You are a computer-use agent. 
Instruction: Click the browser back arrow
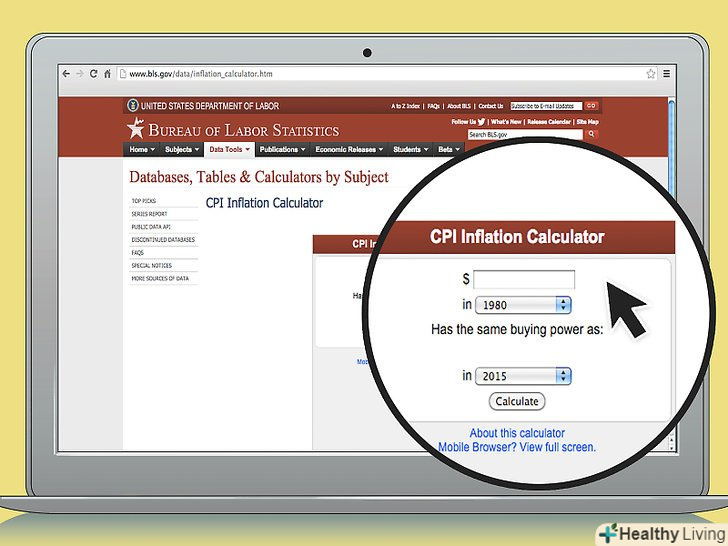pyautogui.click(x=66, y=74)
